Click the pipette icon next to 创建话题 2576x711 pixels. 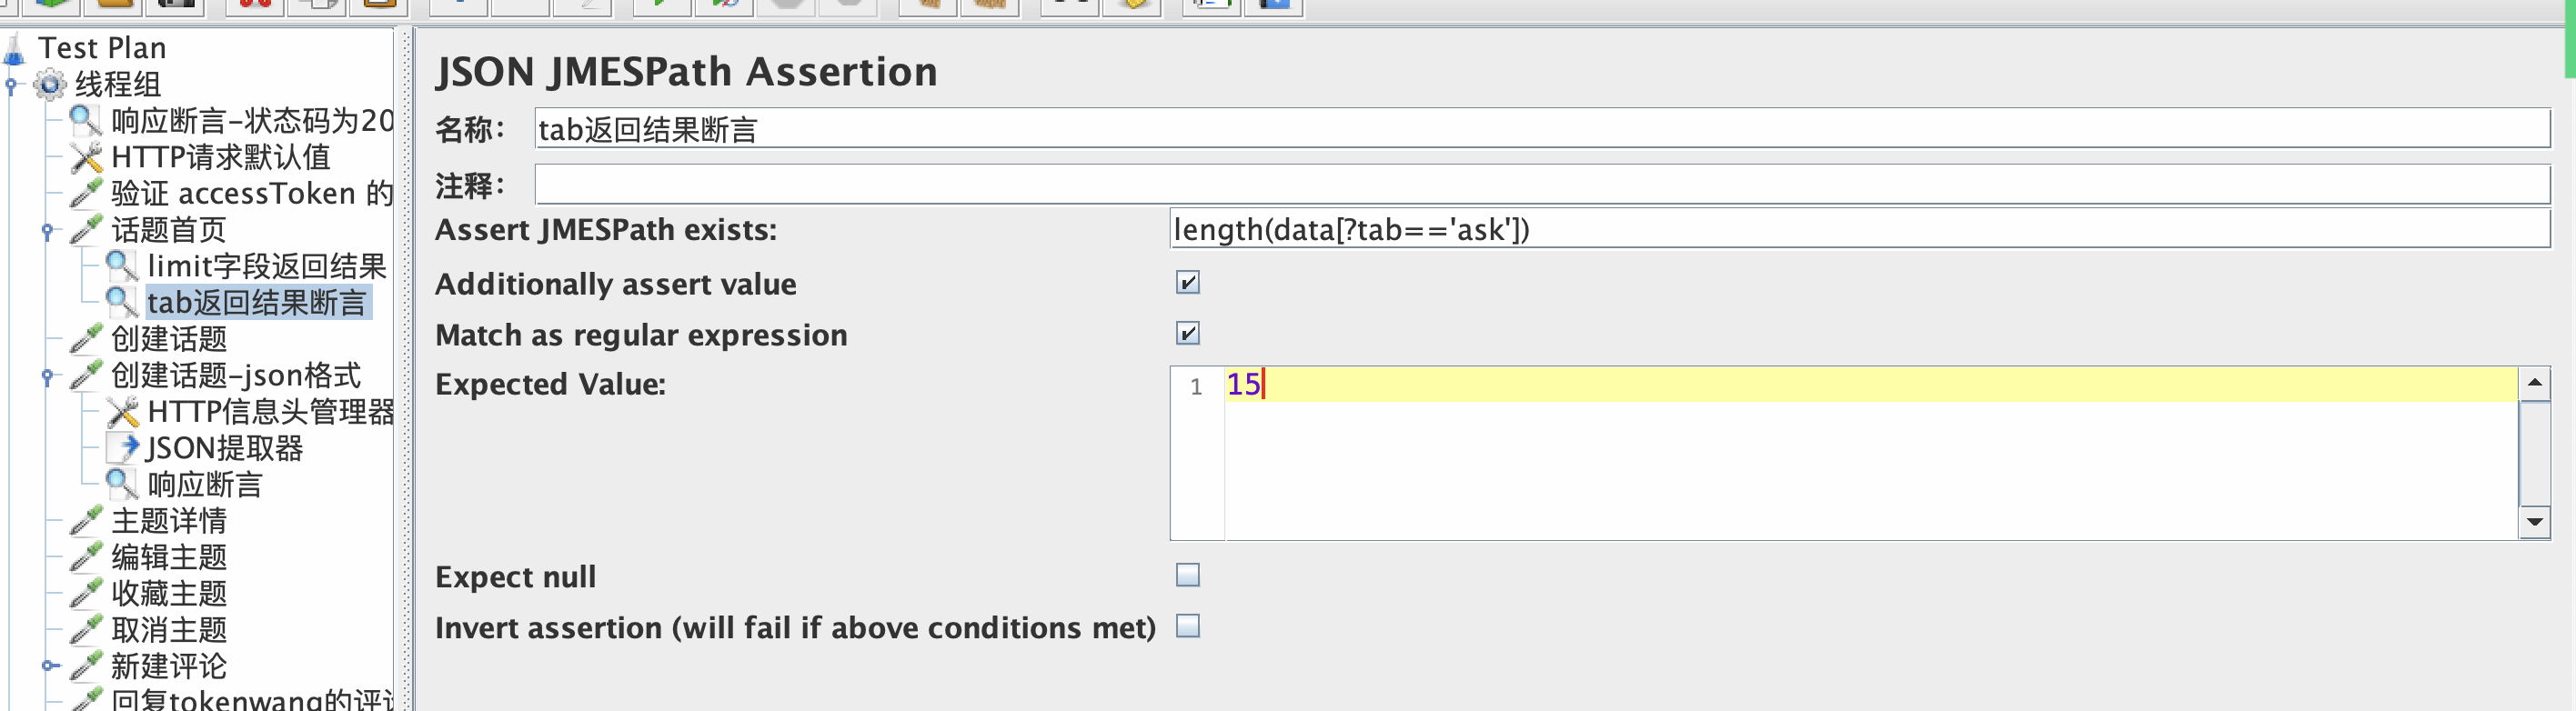click(86, 339)
